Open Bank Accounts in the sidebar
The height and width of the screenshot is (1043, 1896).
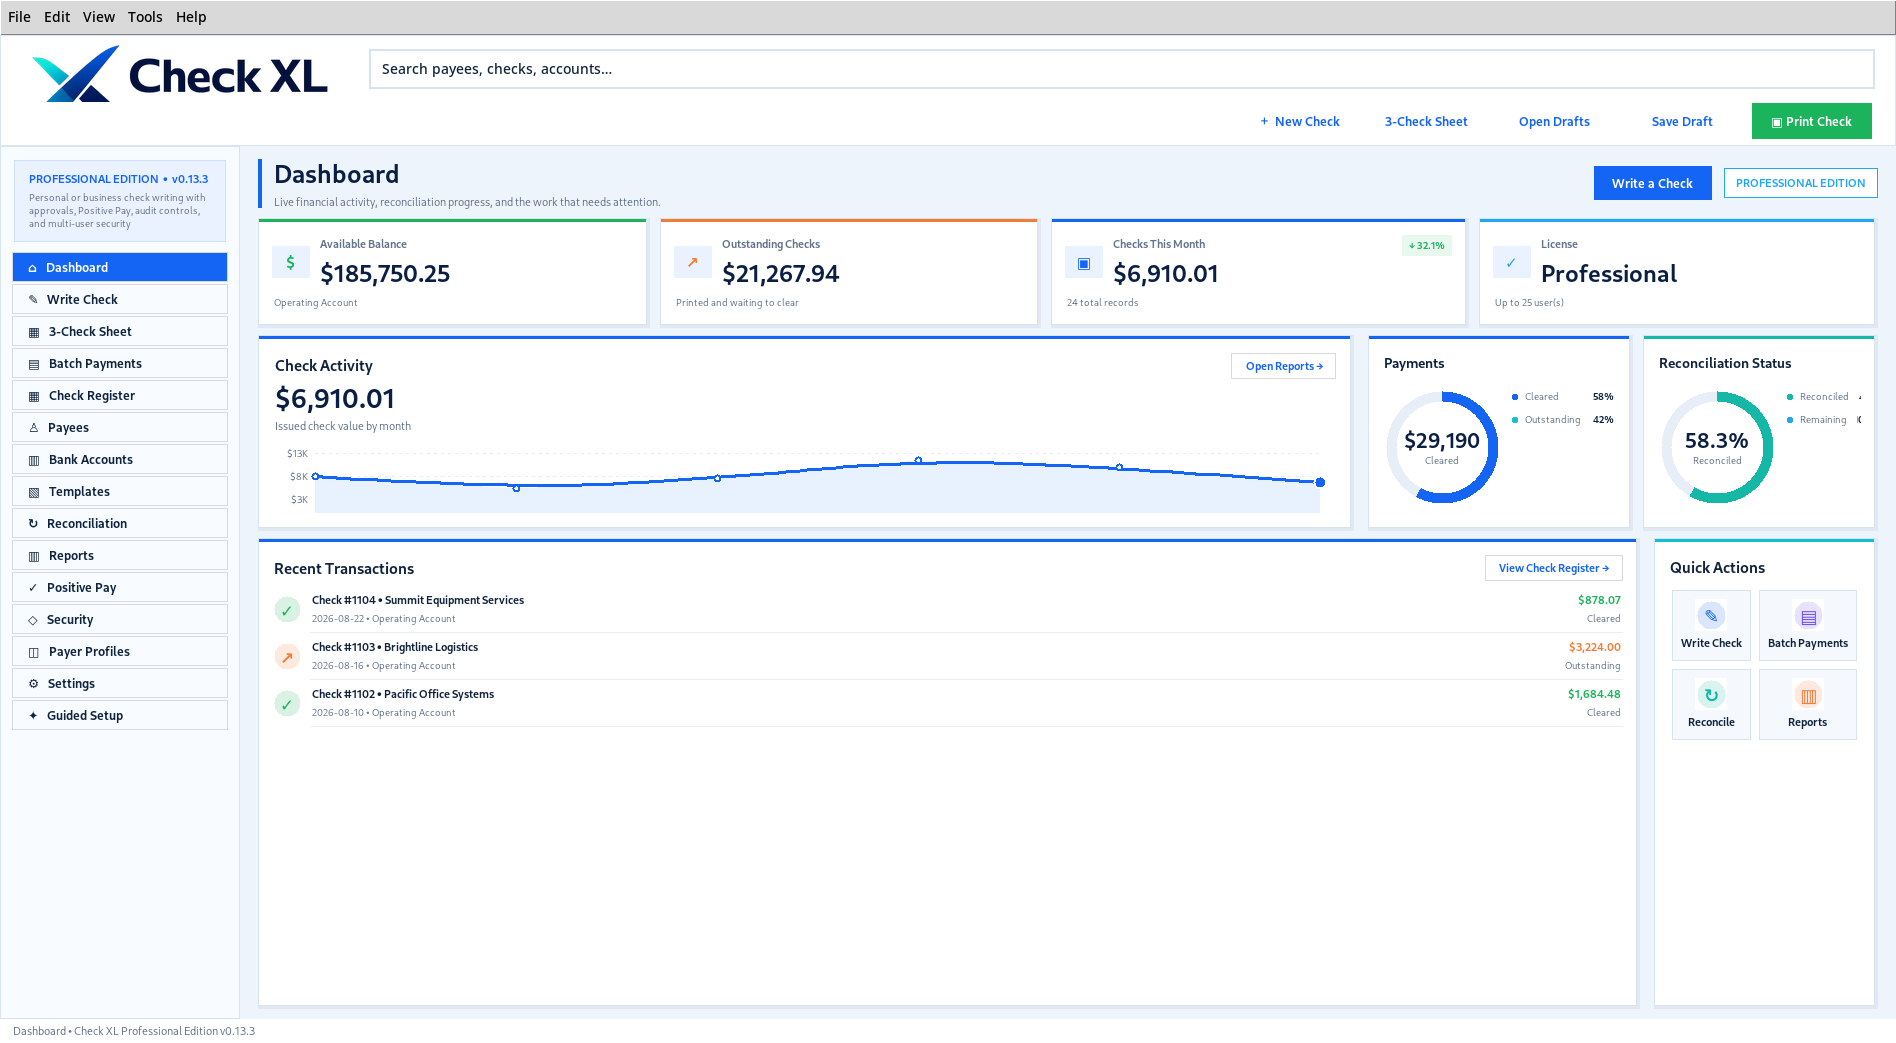(x=120, y=459)
